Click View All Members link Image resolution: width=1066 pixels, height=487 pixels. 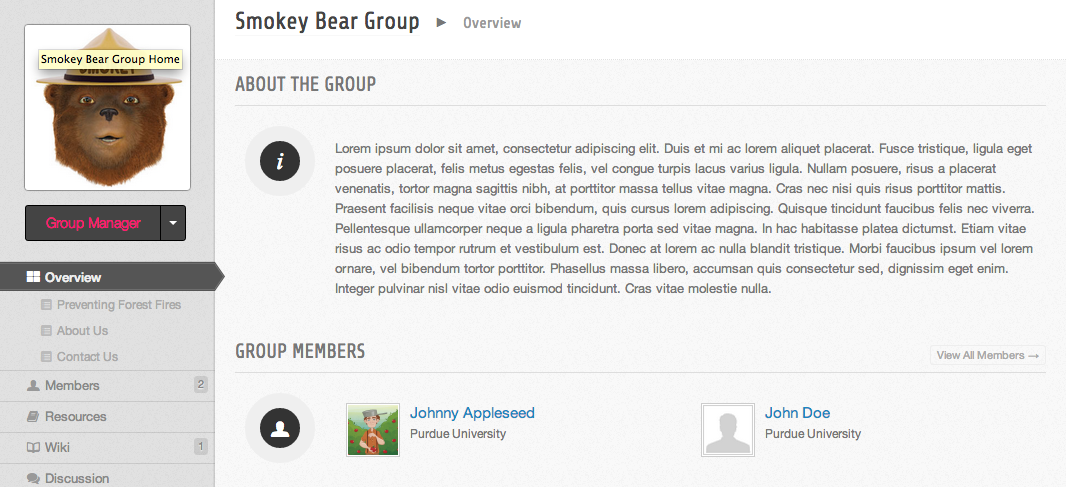click(987, 355)
